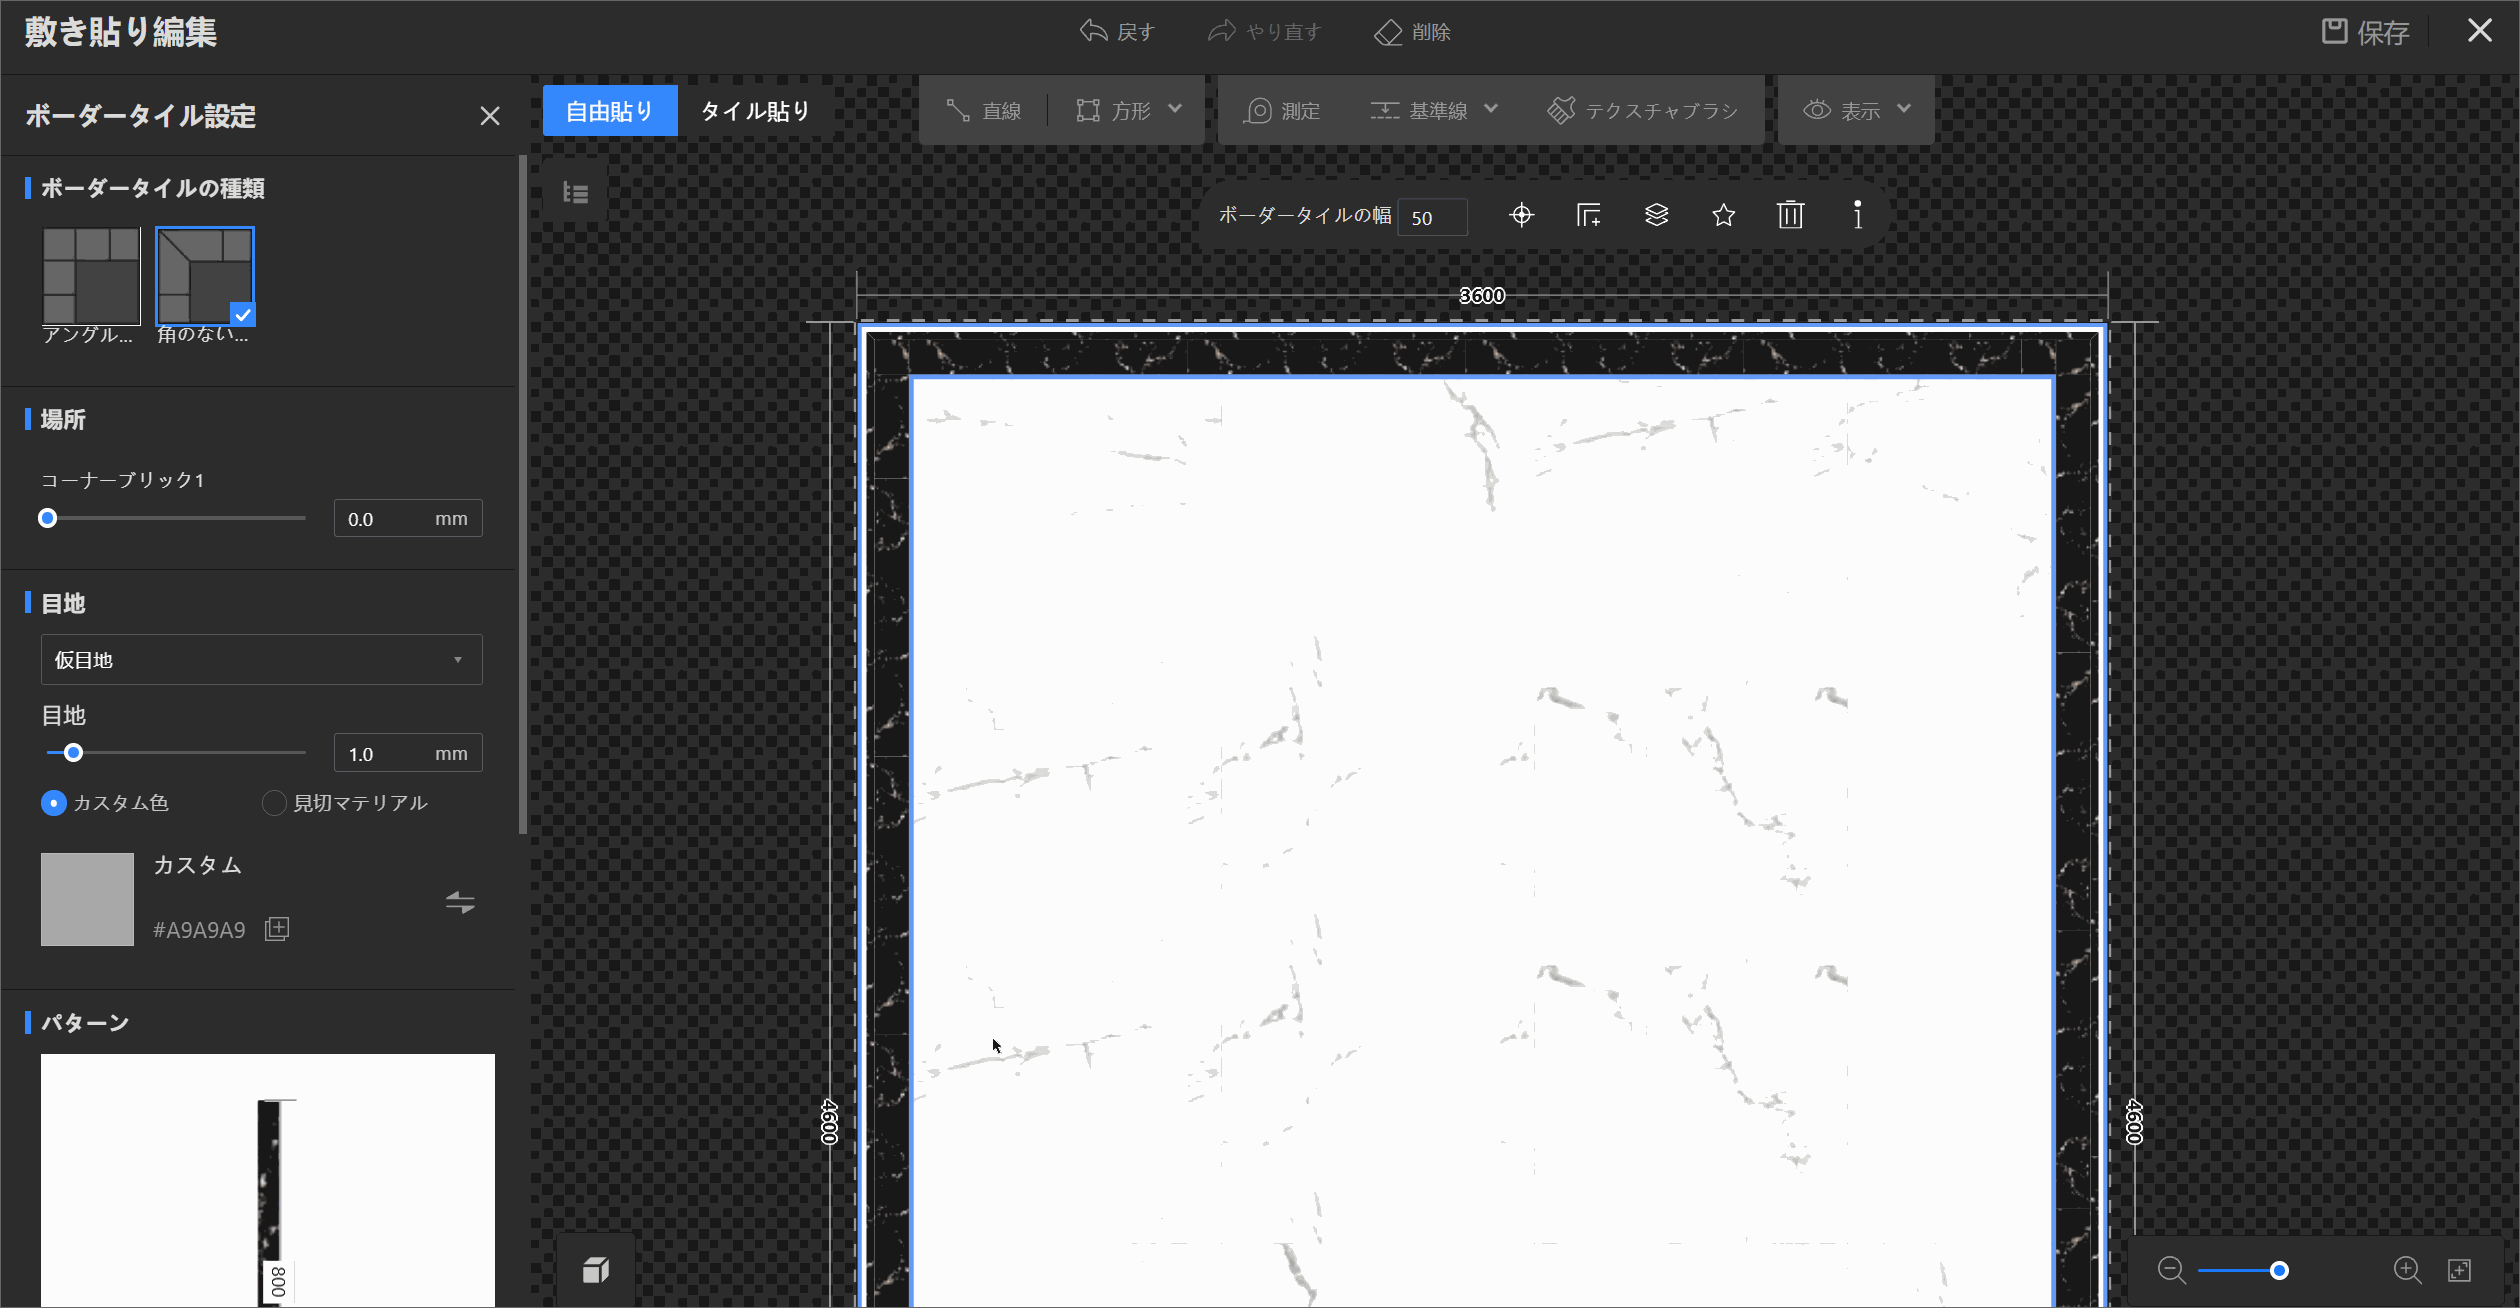Switch to the 自由貼り tab
This screenshot has height=1308, width=2520.
point(610,111)
